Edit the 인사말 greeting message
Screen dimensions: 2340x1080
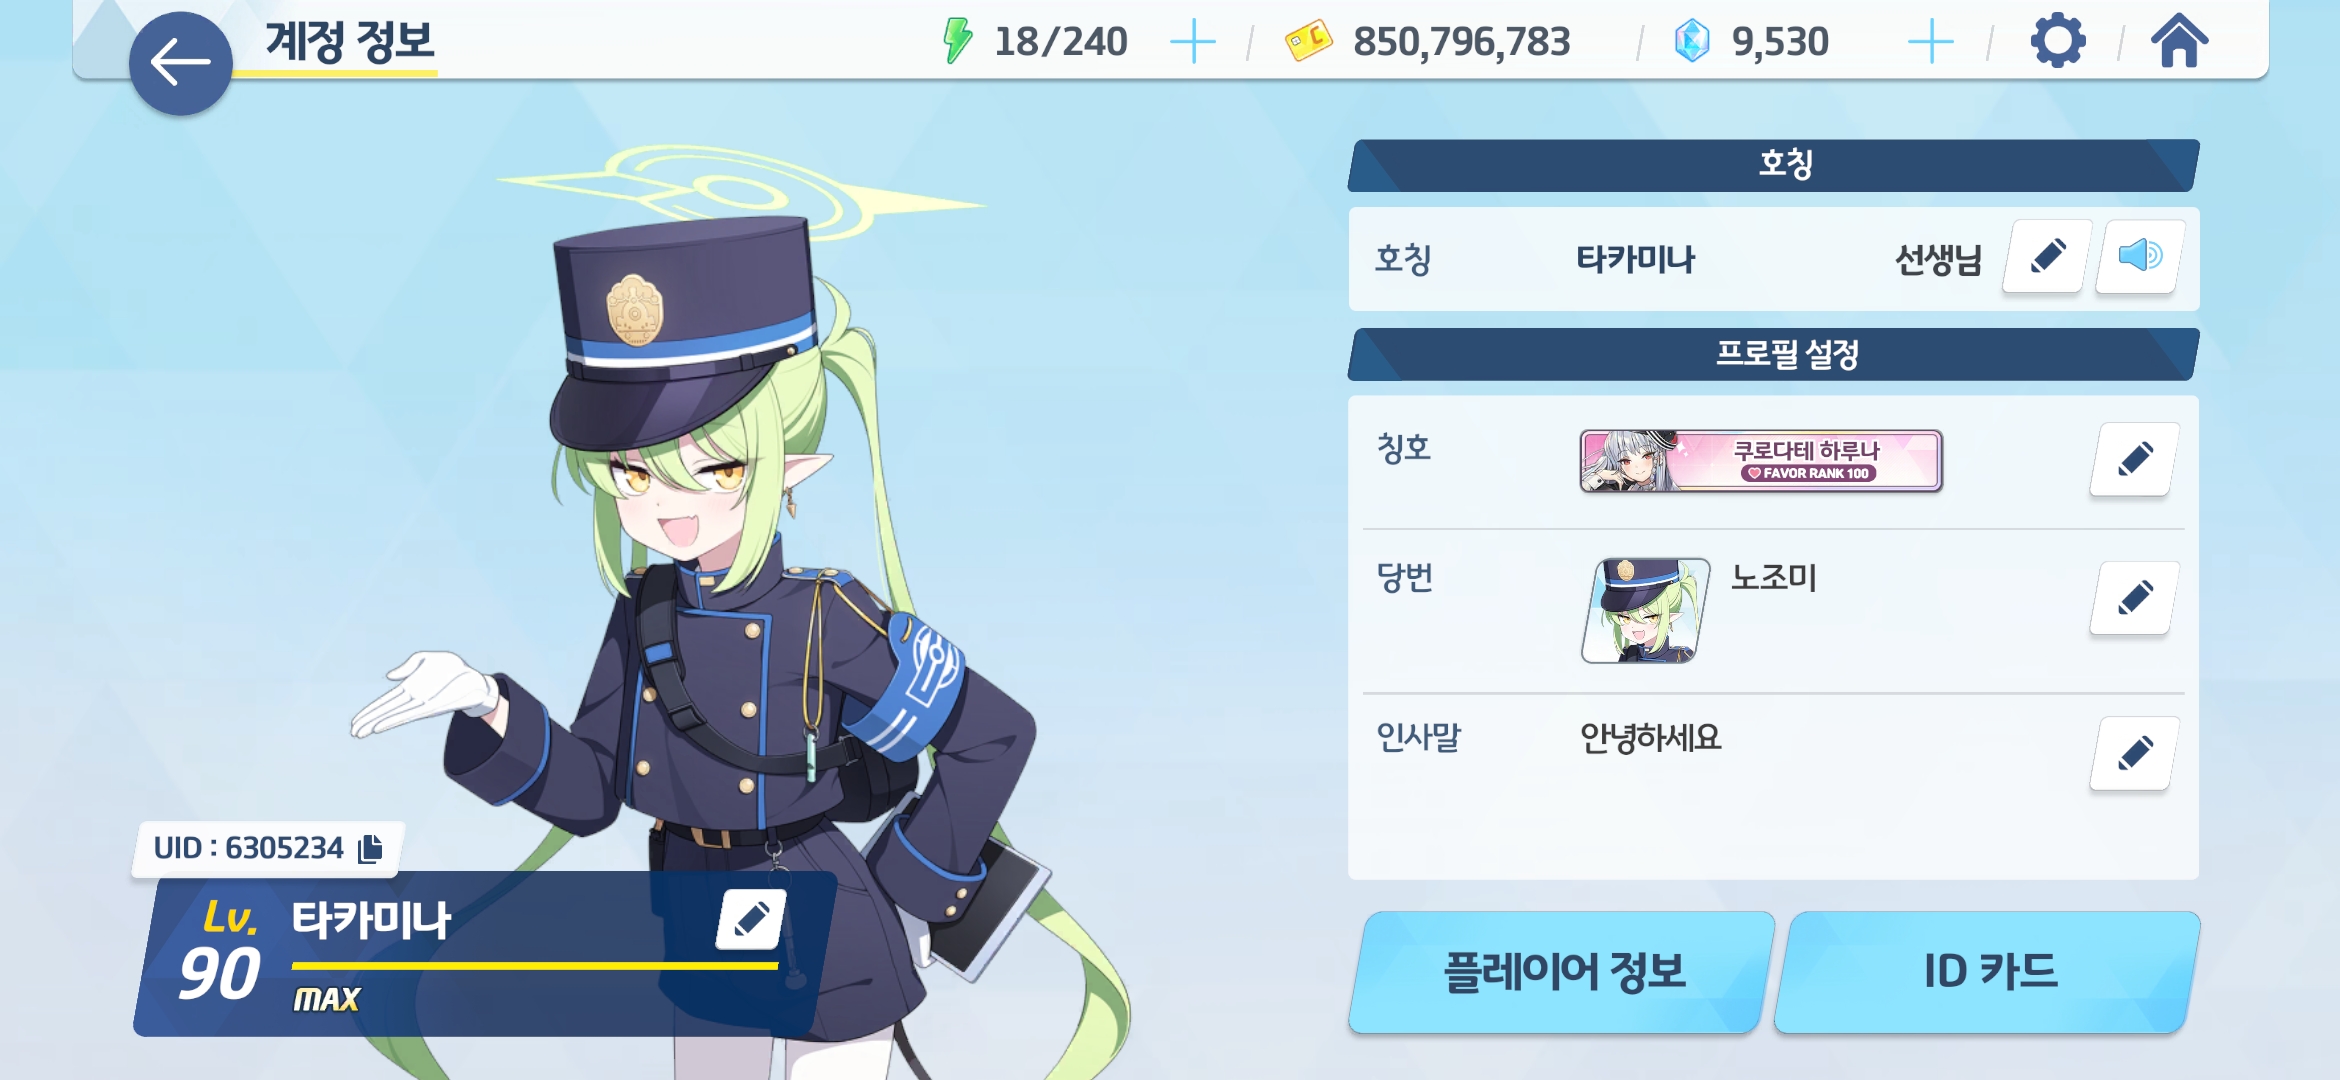[x=2133, y=753]
